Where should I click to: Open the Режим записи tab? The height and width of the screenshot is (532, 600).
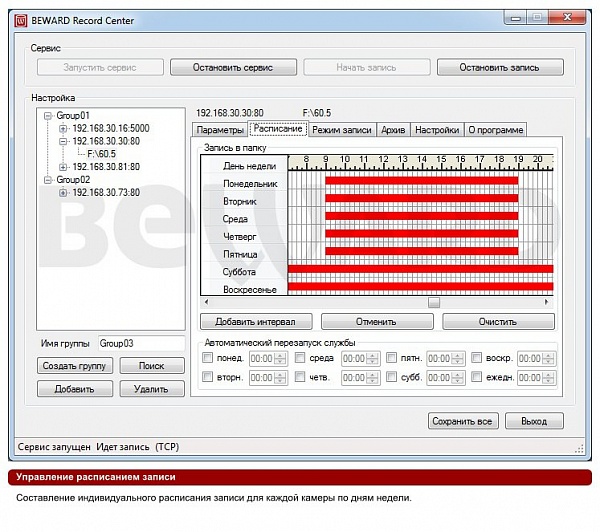pos(342,130)
